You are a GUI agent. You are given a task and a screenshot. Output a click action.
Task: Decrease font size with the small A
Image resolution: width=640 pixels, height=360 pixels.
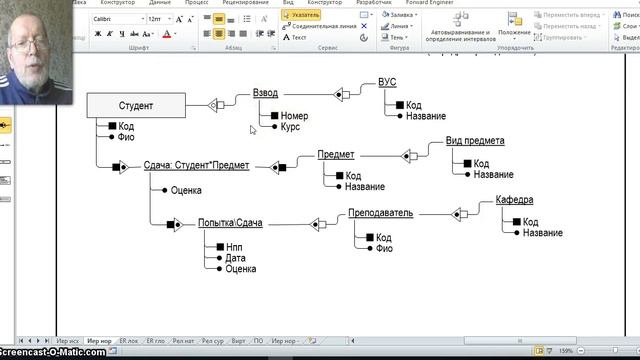191,19
